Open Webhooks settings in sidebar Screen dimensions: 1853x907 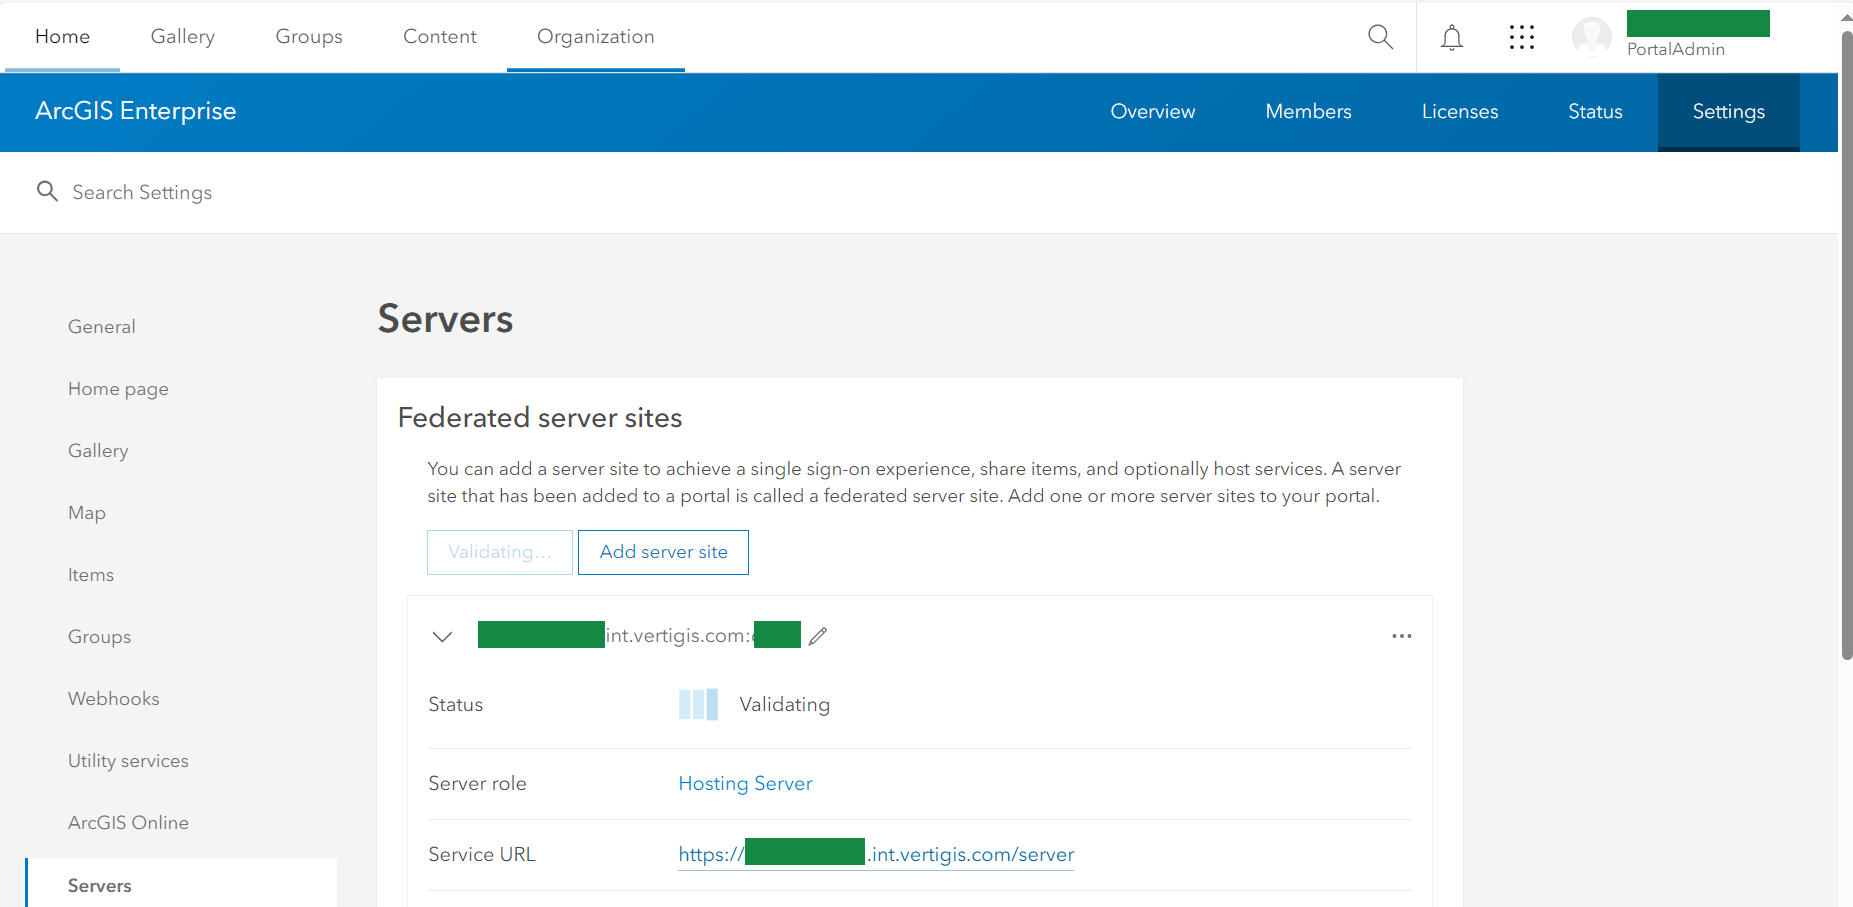pyautogui.click(x=113, y=699)
